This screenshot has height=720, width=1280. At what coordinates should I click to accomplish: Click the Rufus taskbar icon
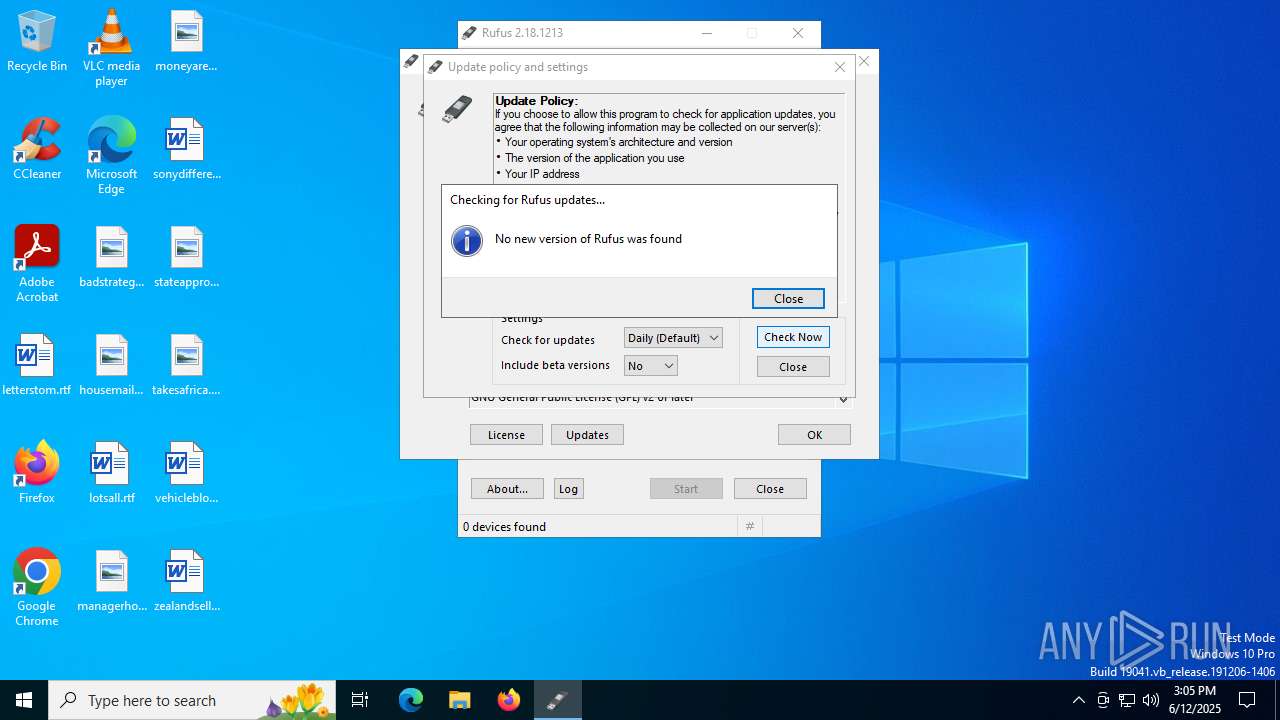click(x=558, y=700)
